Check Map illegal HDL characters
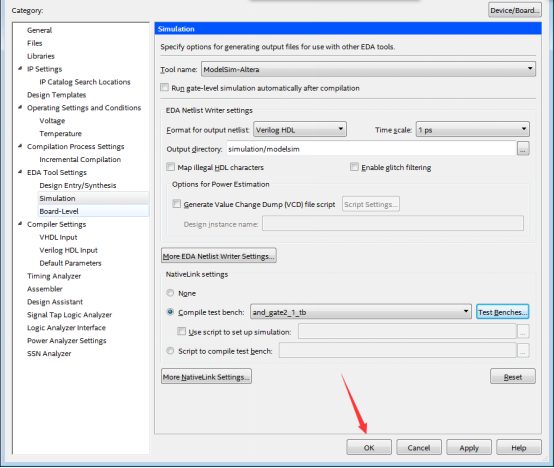Viewport: 554px width, 468px height. tap(170, 167)
